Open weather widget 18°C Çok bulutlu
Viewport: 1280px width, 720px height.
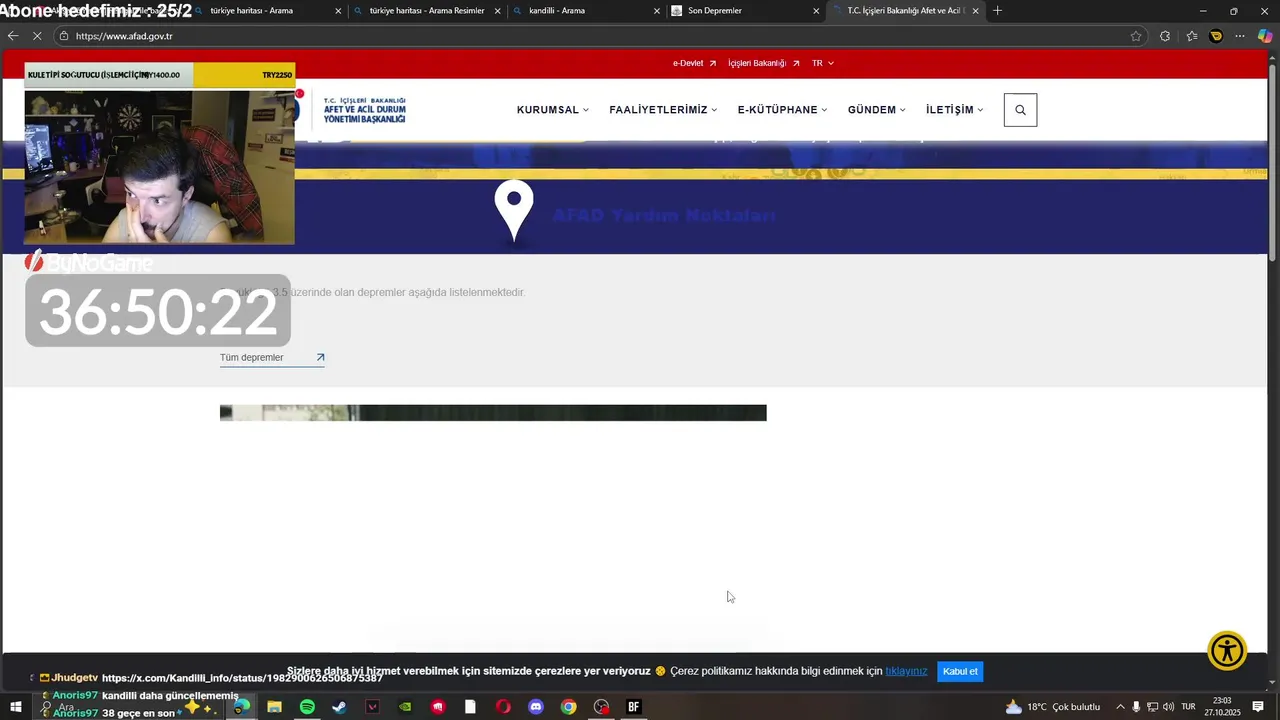[x=1053, y=707]
